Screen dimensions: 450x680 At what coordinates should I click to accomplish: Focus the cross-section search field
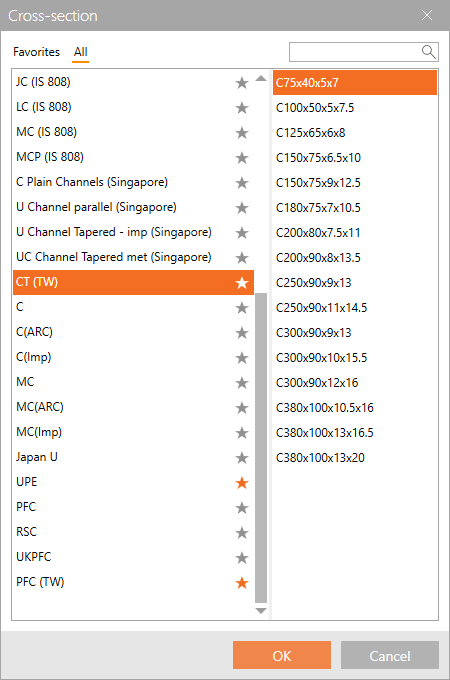[x=355, y=52]
